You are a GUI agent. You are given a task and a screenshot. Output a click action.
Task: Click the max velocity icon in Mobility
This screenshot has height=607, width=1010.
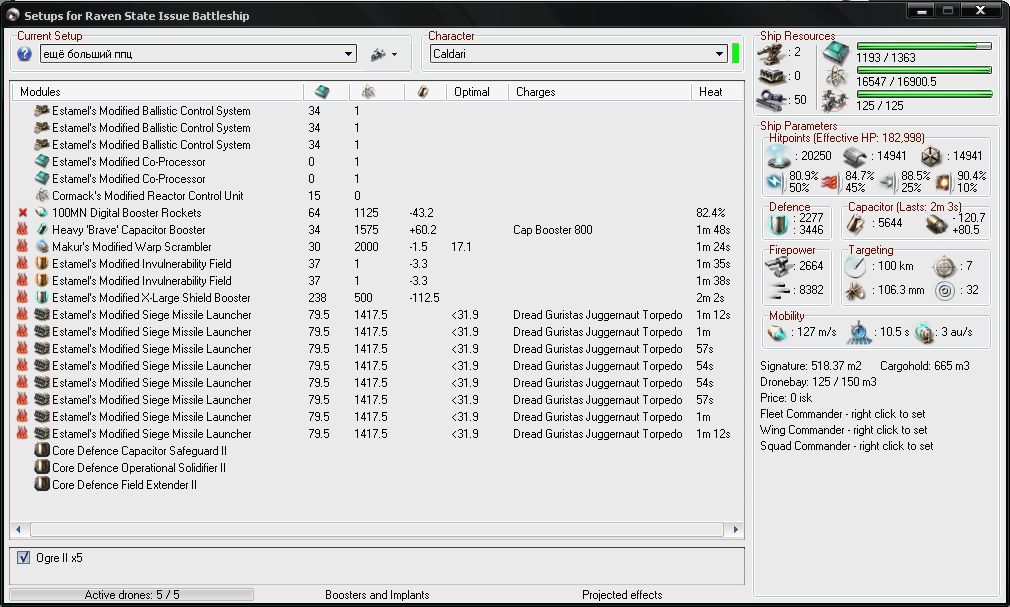[777, 333]
